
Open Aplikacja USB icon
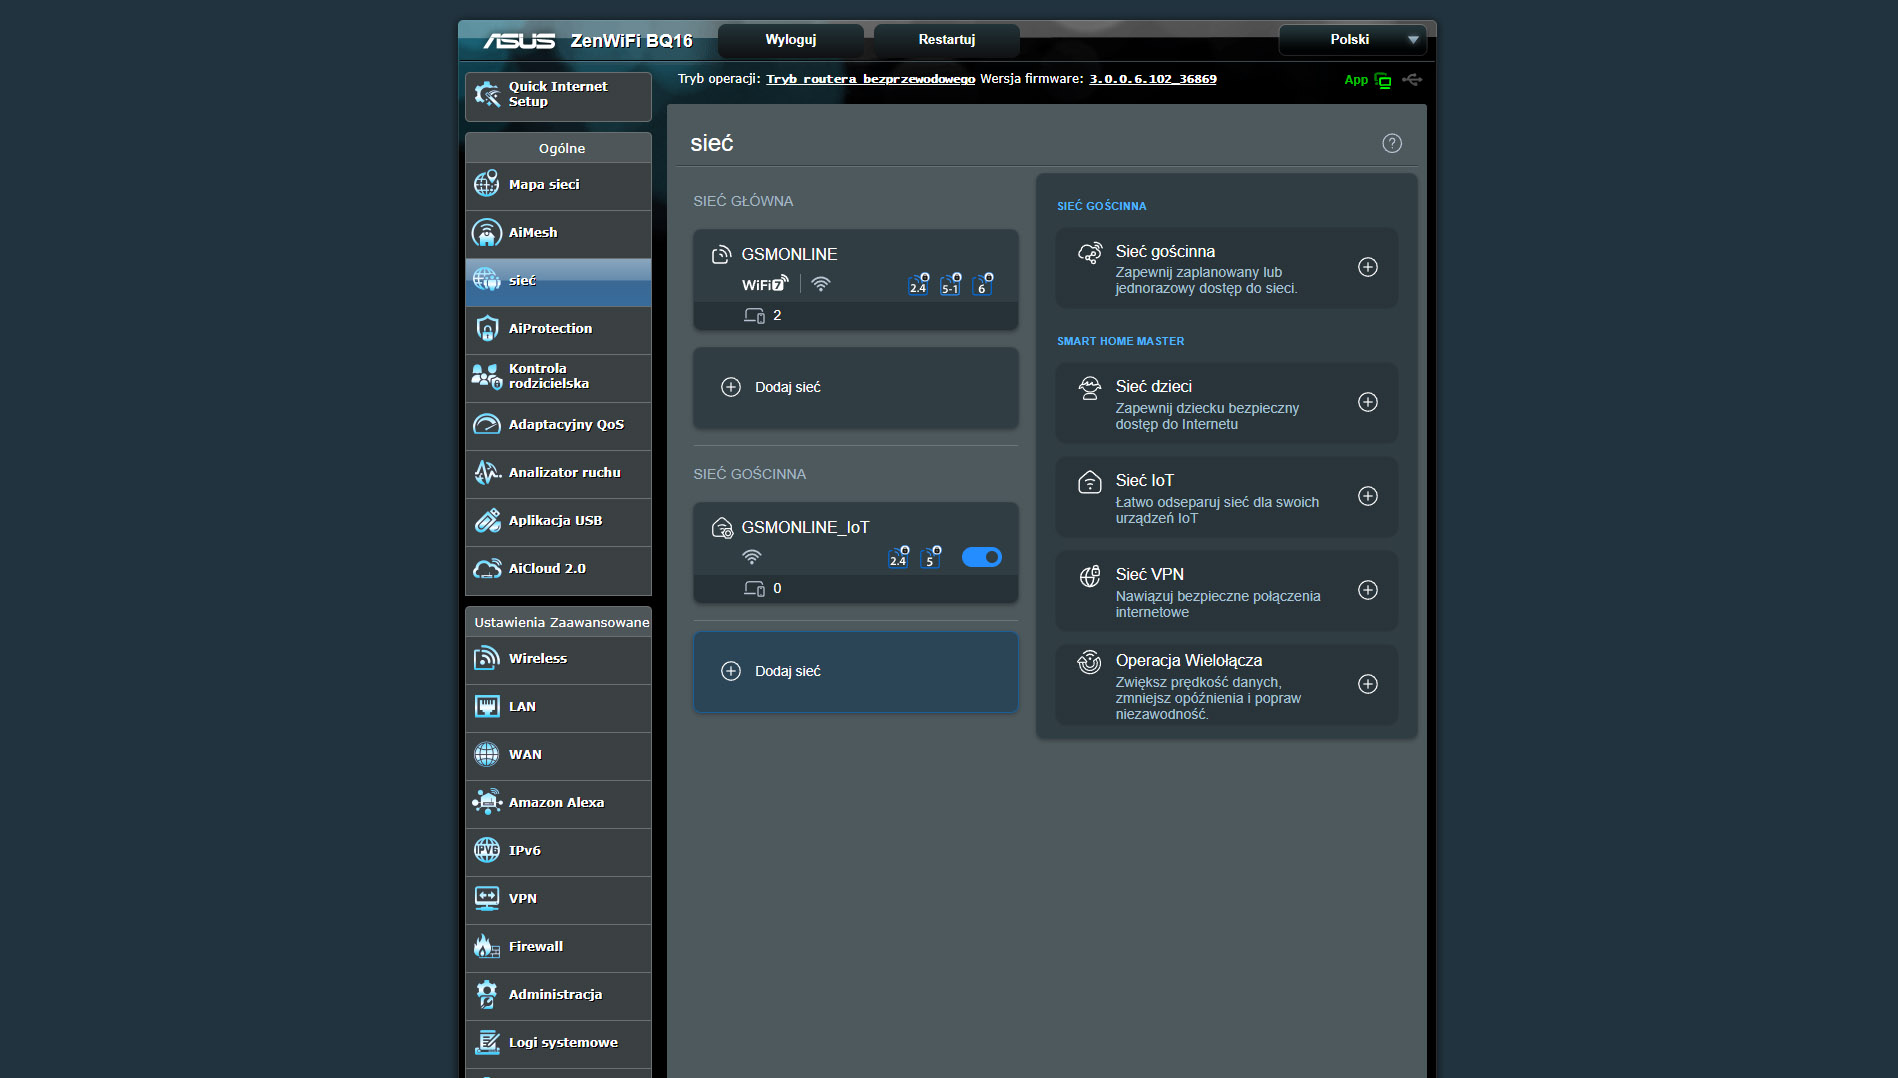(x=487, y=520)
